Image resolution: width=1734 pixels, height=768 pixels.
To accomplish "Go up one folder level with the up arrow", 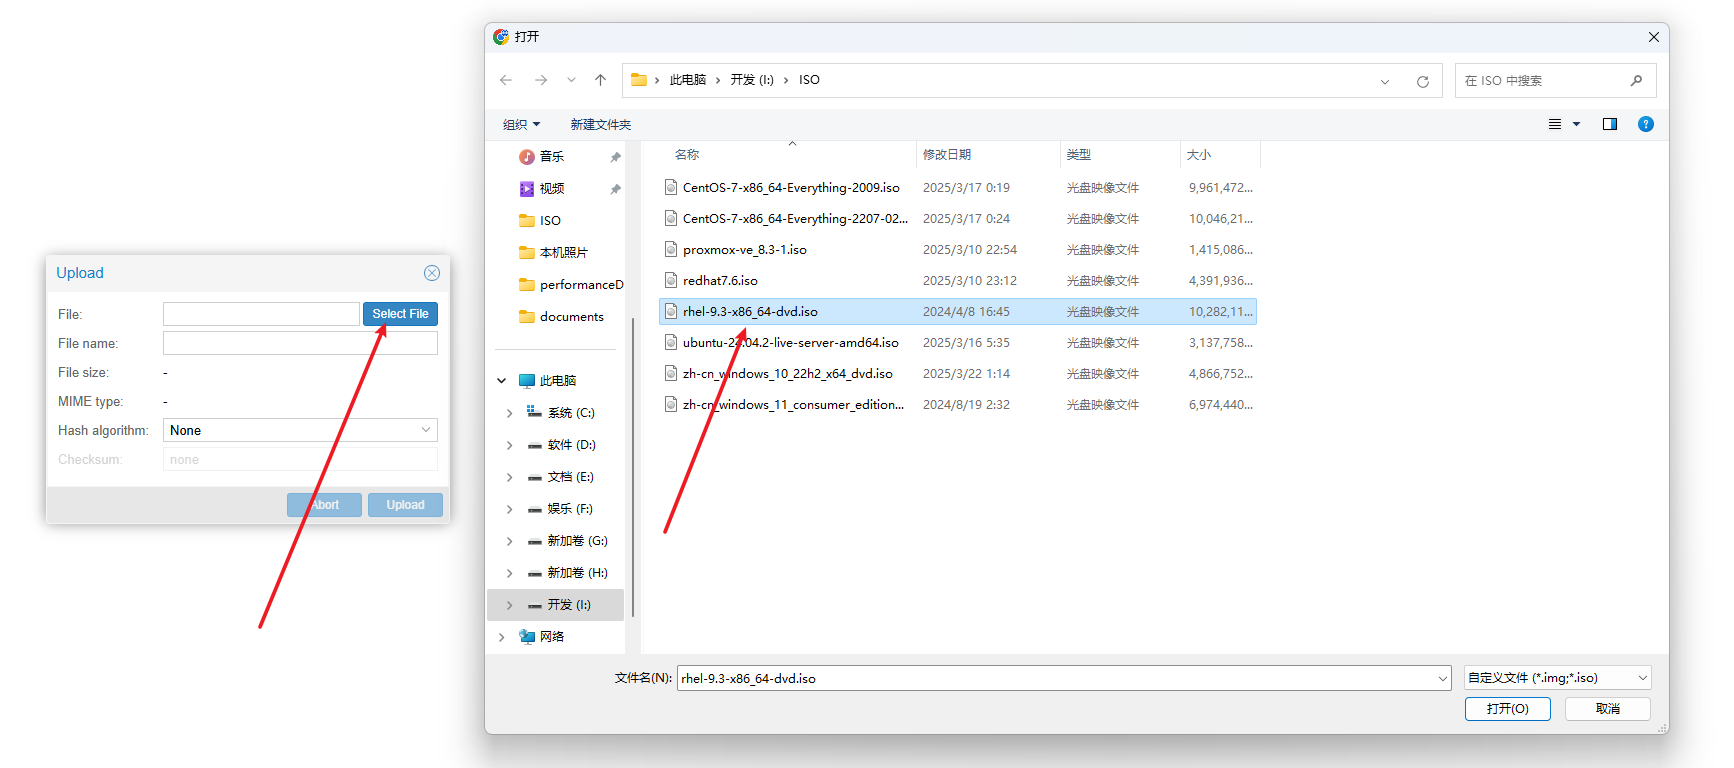I will pos(600,80).
